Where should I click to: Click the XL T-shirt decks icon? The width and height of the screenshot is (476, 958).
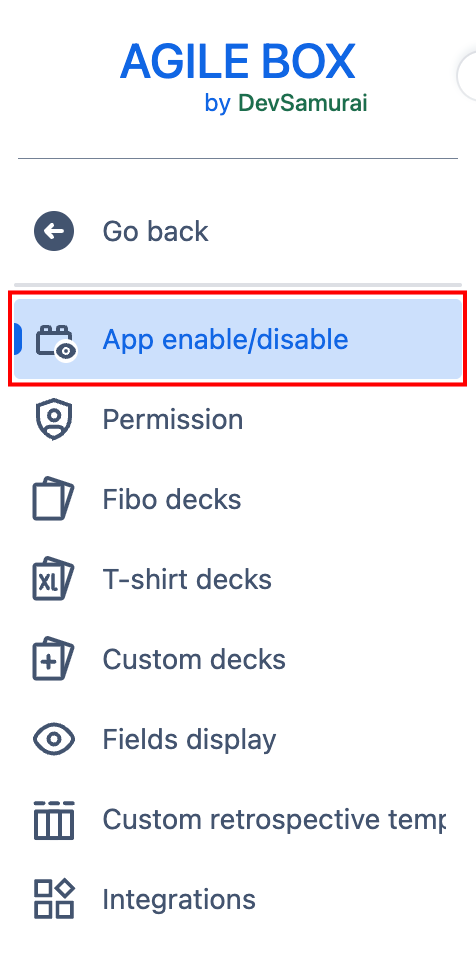pos(53,579)
